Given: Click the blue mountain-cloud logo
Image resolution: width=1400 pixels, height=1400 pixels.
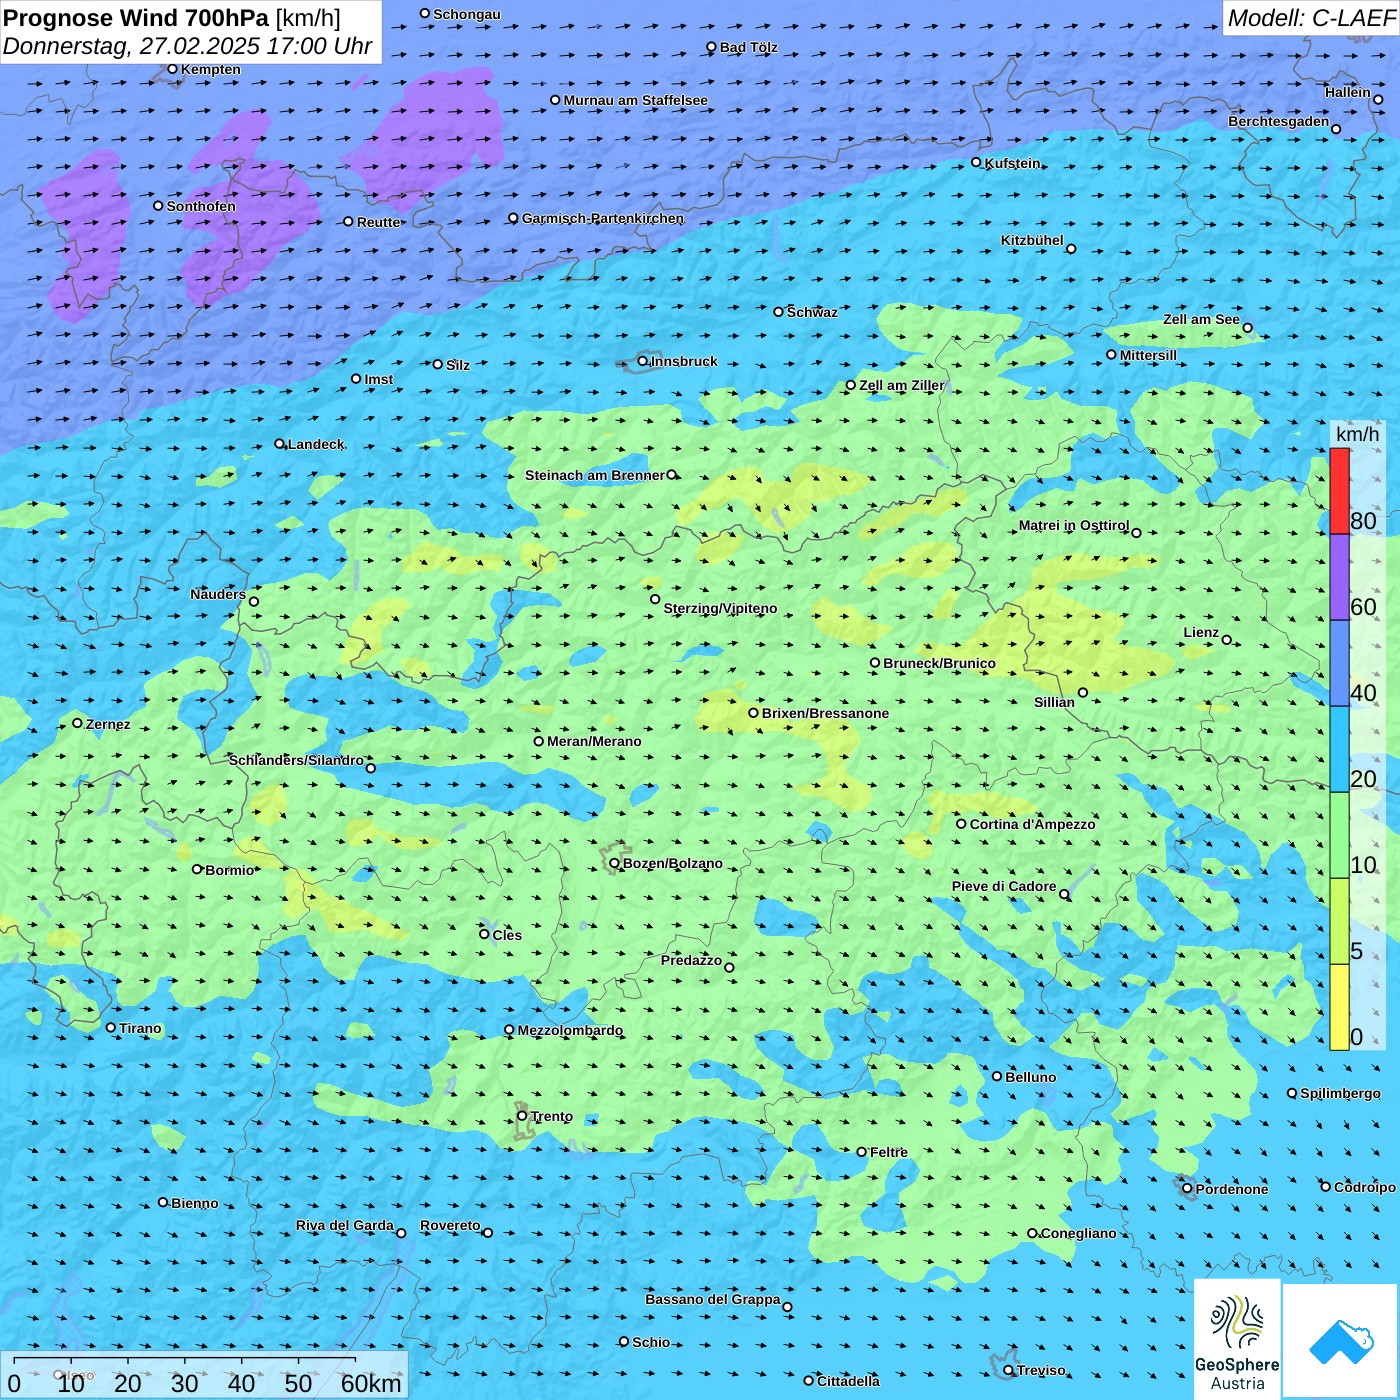Looking at the screenshot, I should pyautogui.click(x=1341, y=1340).
